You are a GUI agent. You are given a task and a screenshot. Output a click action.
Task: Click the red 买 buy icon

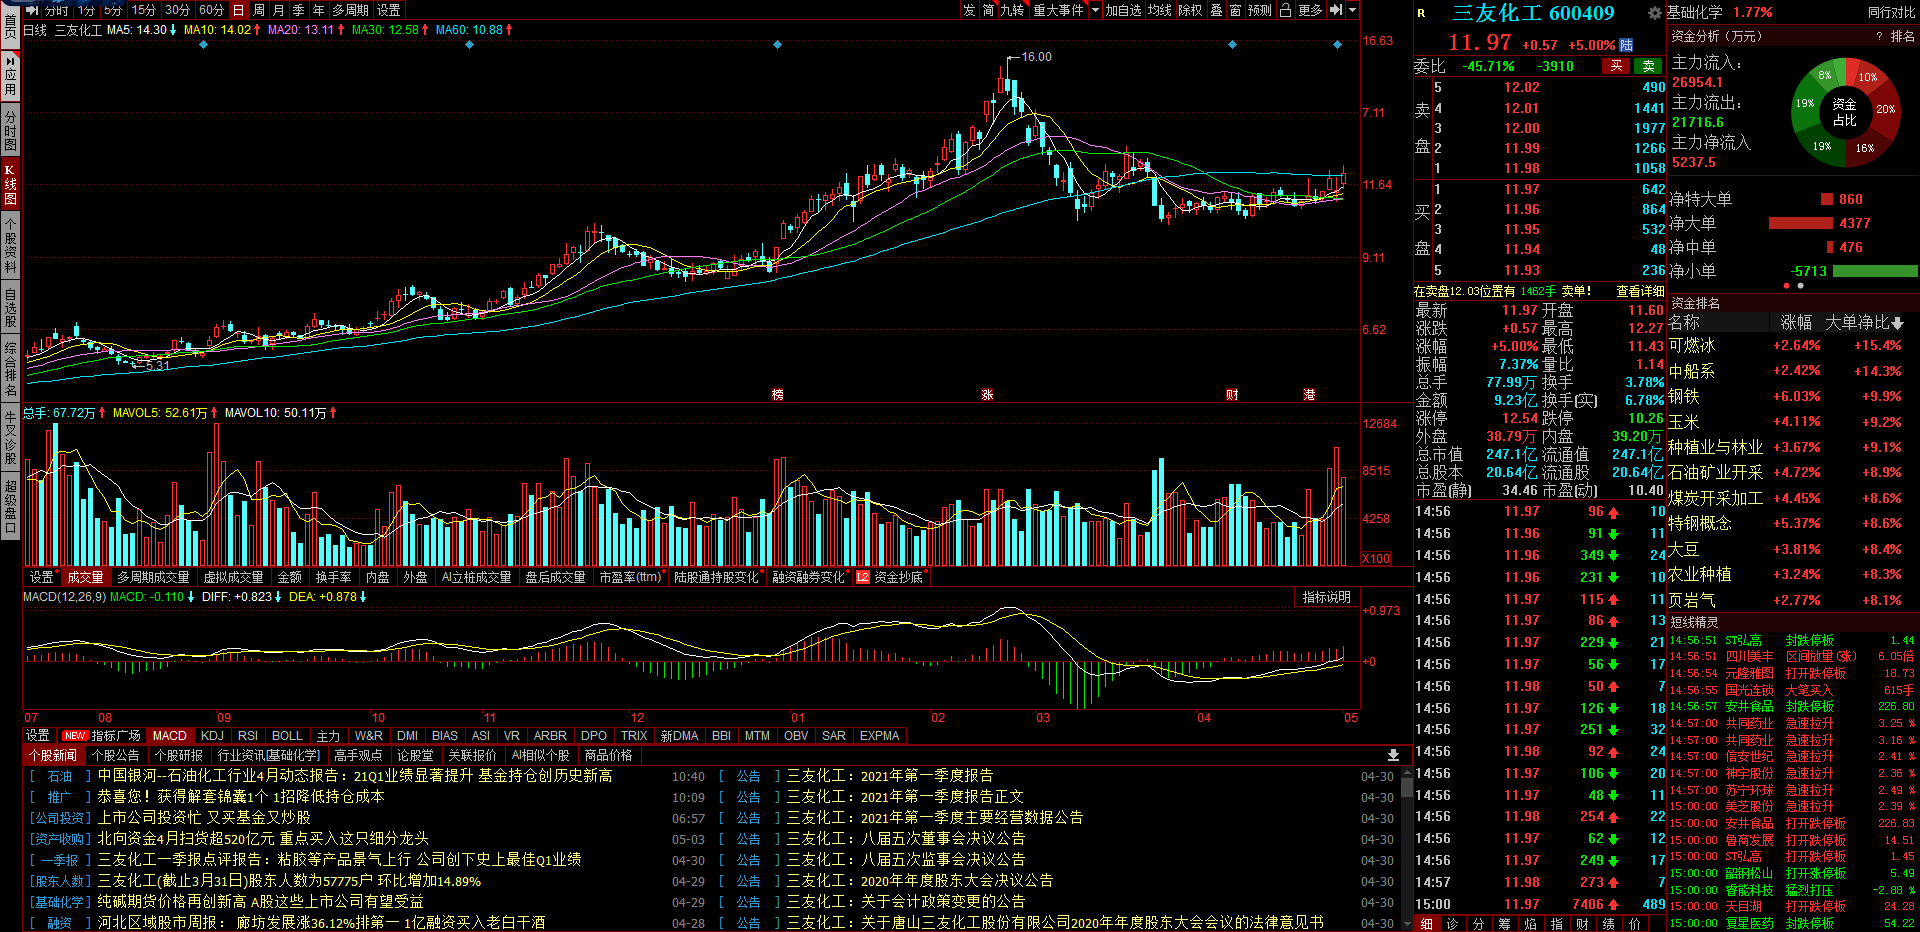(1616, 66)
